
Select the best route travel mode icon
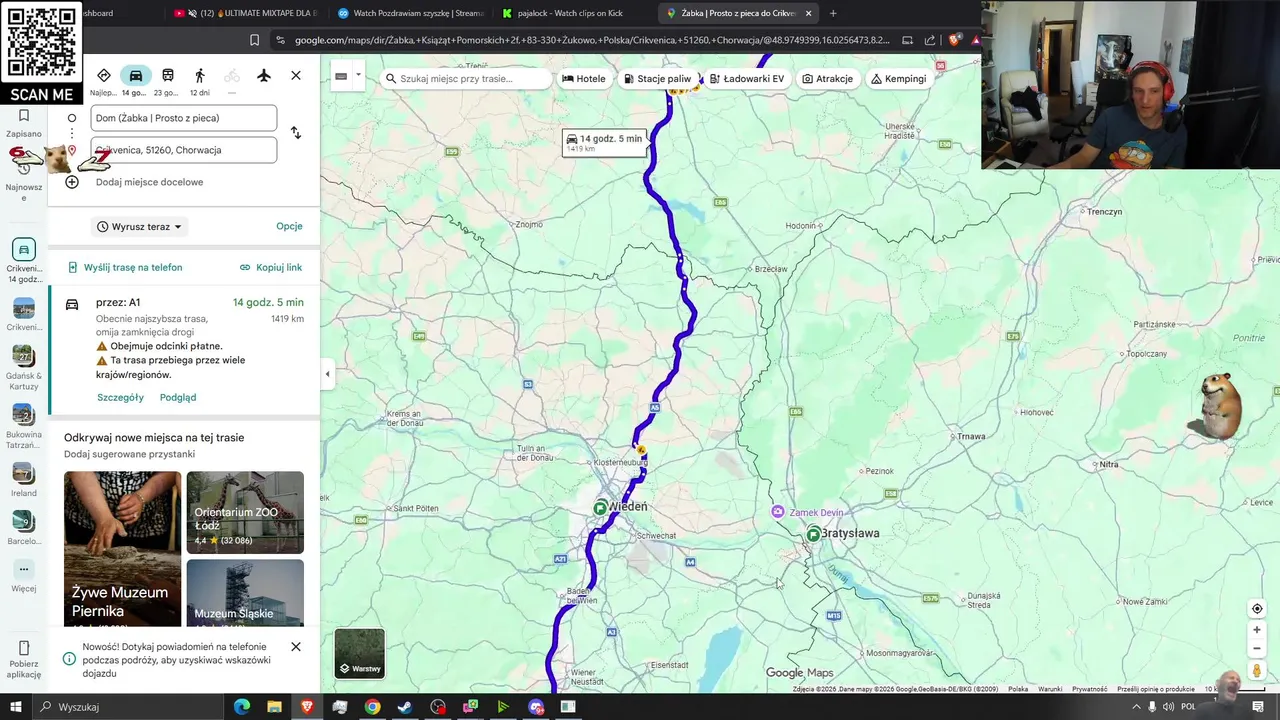point(104,76)
